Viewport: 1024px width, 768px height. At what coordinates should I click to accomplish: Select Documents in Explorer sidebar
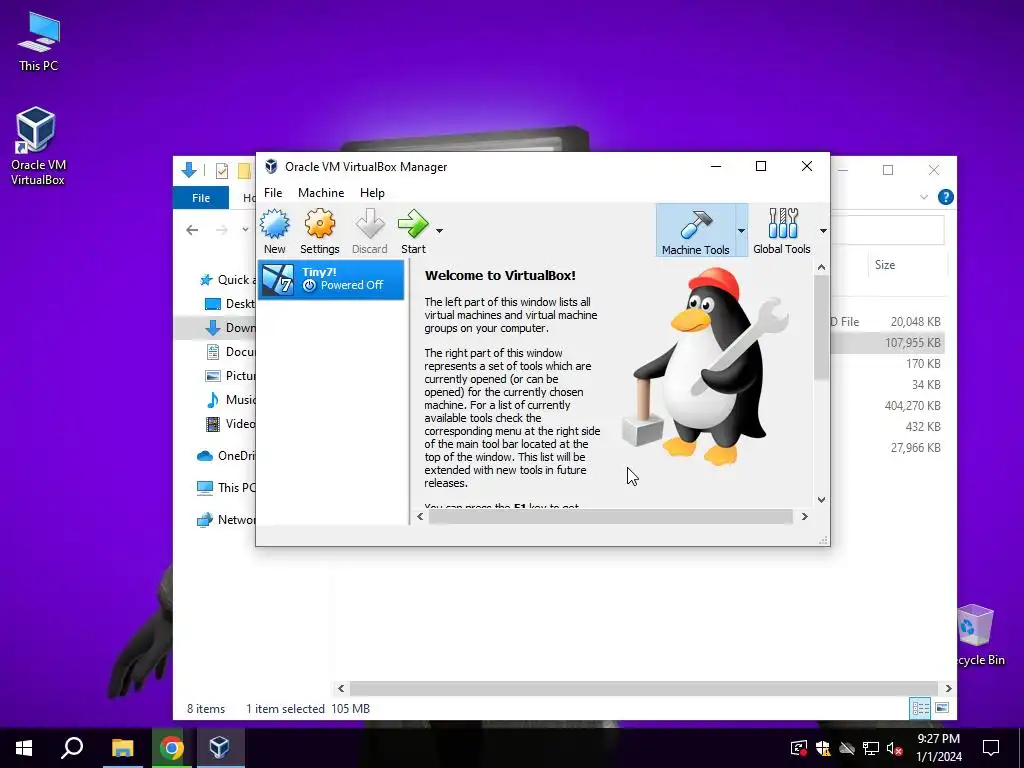tap(231, 352)
